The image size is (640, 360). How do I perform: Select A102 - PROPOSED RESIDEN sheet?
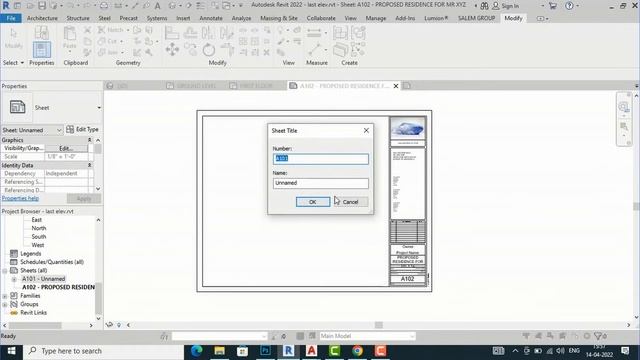point(58,287)
